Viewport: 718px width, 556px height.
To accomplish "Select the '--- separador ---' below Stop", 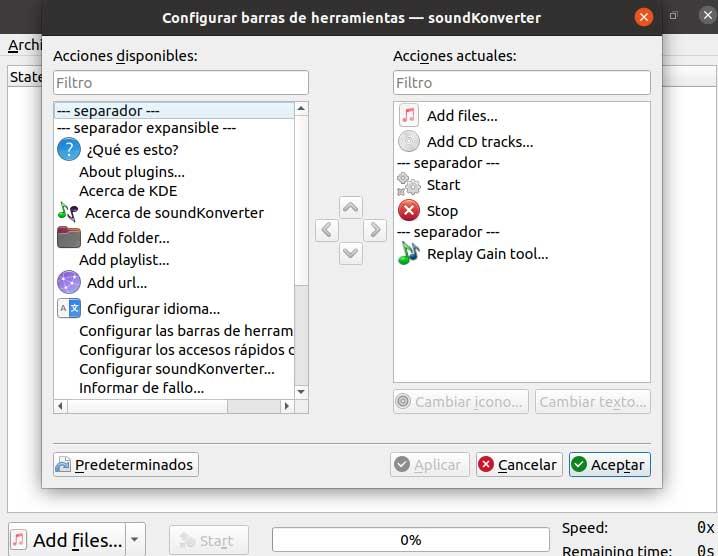I will coord(448,232).
